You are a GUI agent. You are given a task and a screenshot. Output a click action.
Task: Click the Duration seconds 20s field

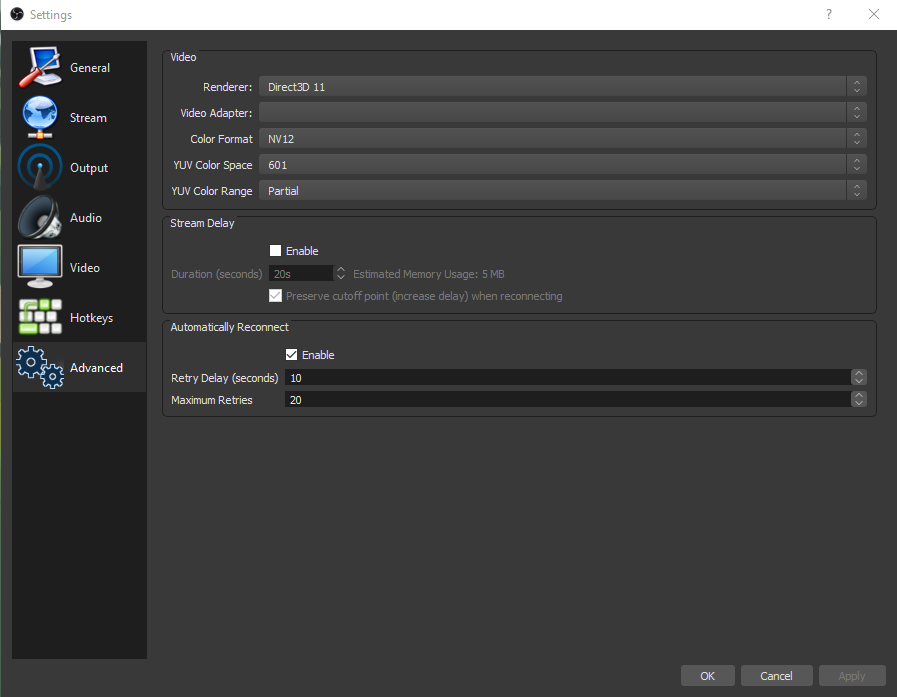pyautogui.click(x=301, y=274)
